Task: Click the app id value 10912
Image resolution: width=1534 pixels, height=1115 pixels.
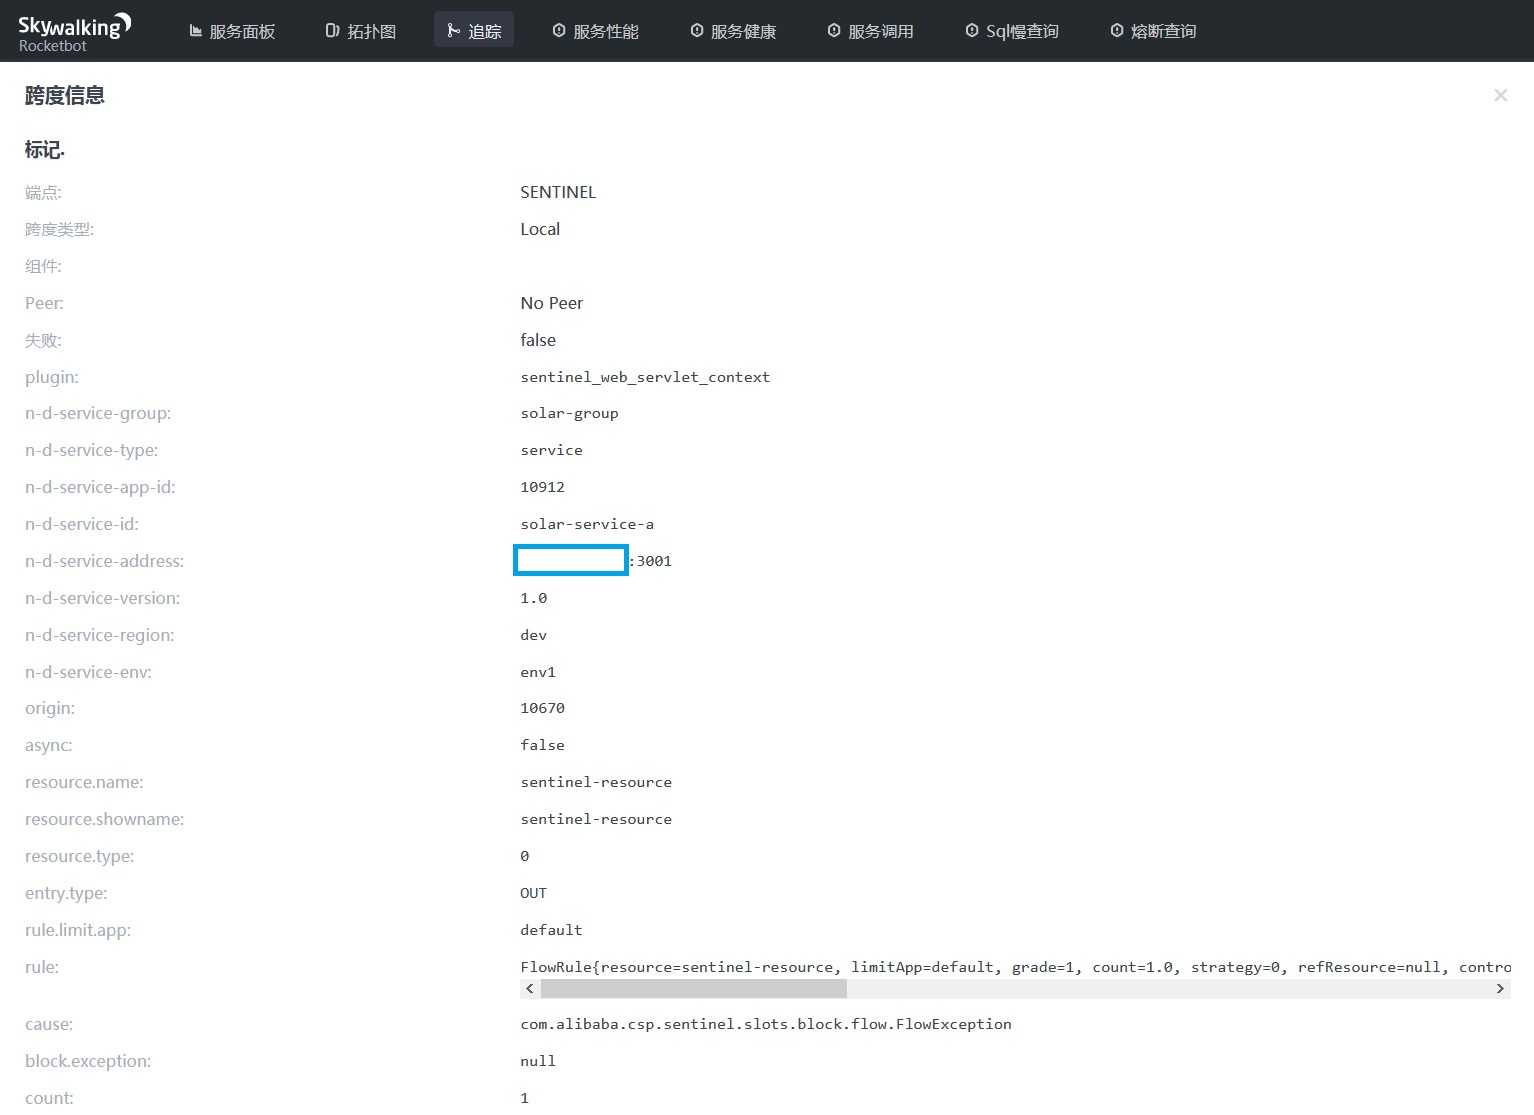Action: [542, 487]
